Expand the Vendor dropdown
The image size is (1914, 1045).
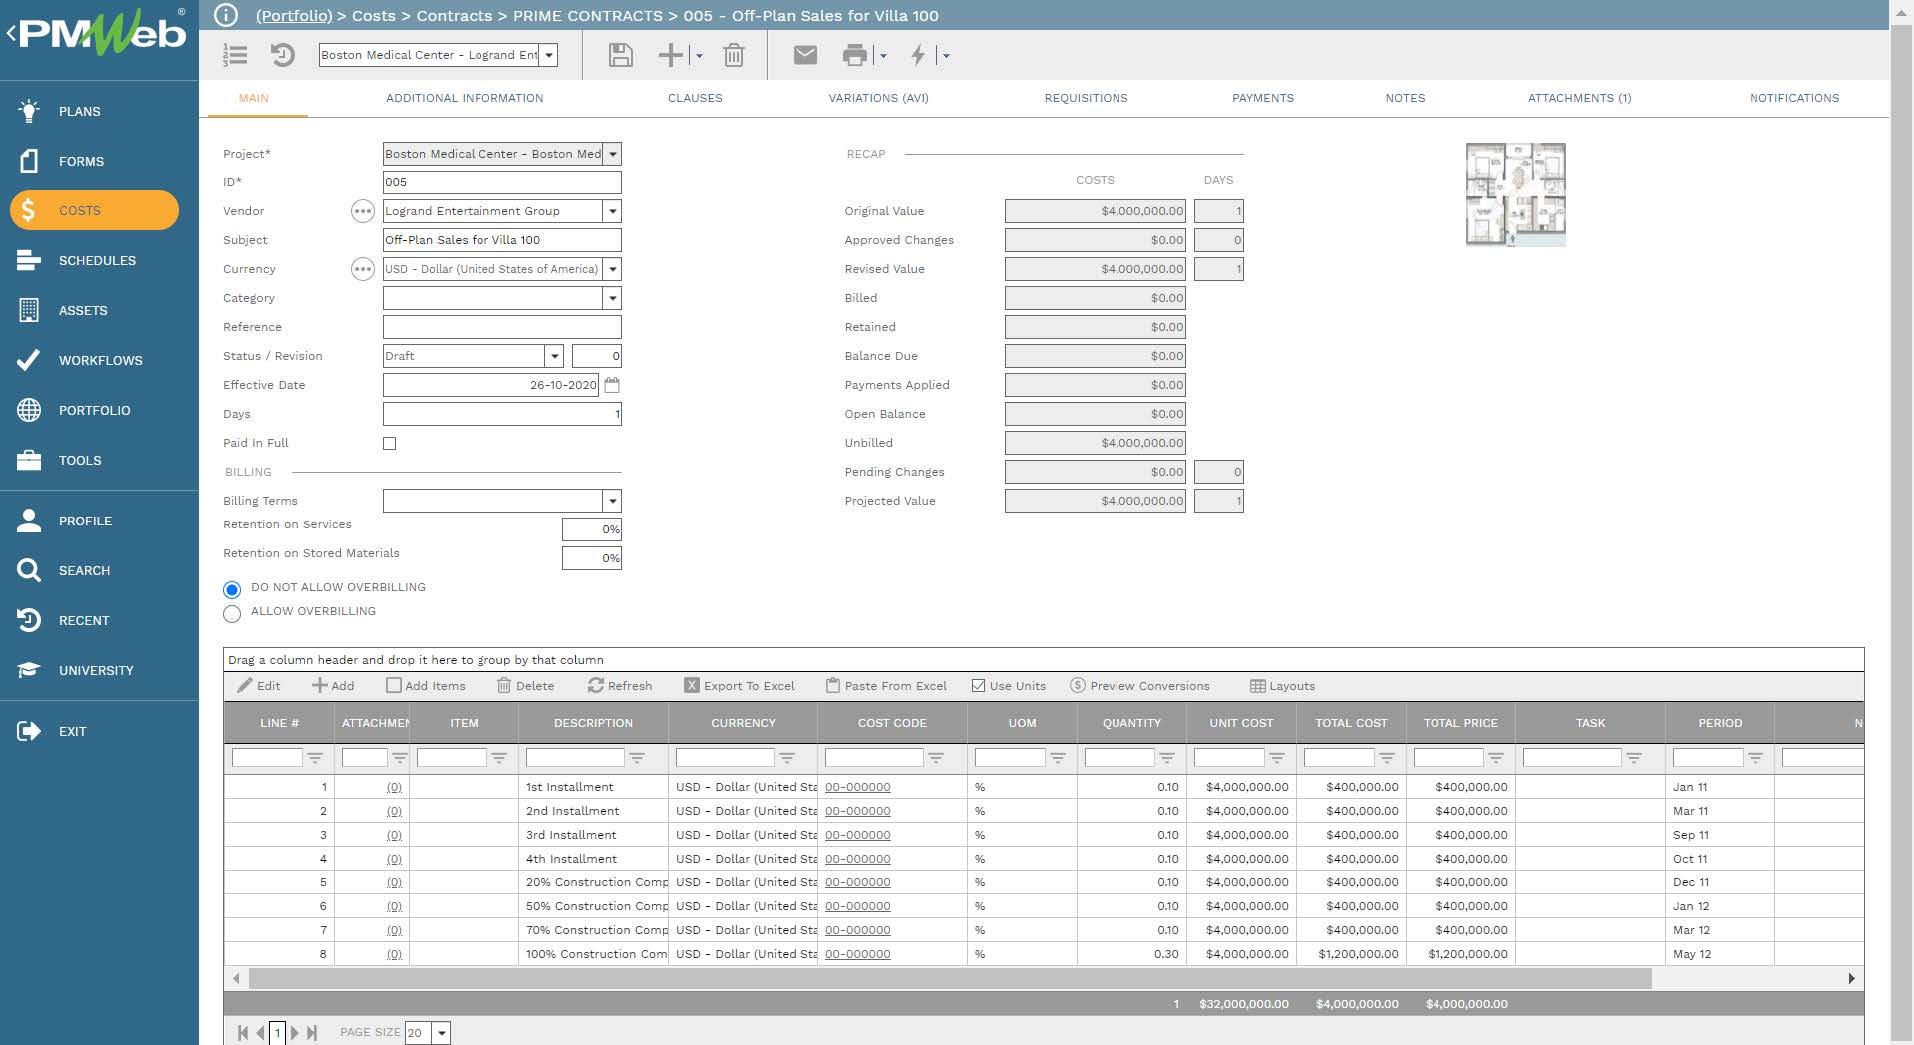613,211
